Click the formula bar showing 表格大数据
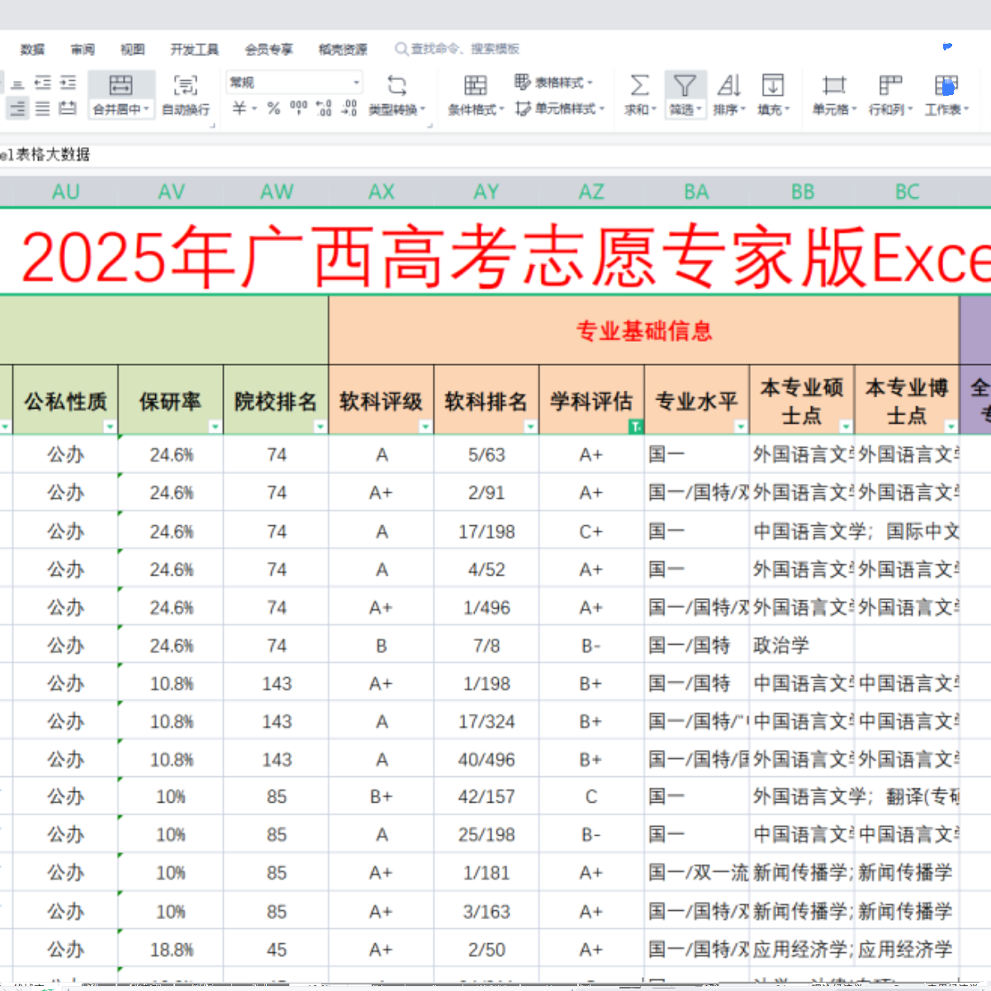 (496, 154)
